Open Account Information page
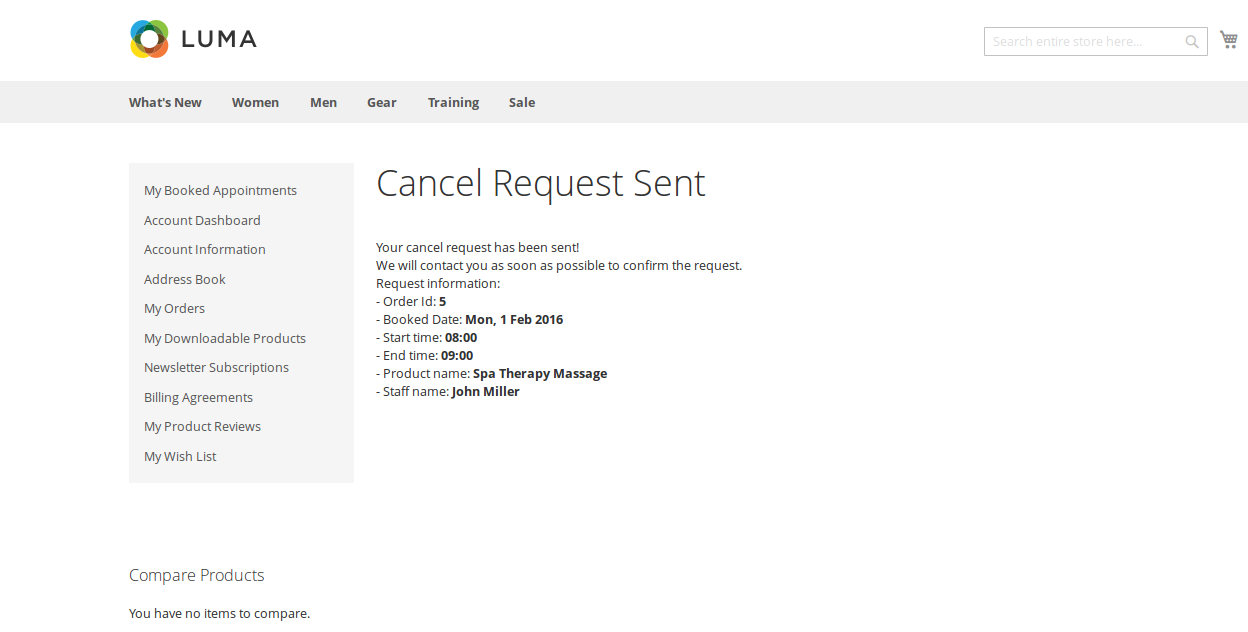The width and height of the screenshot is (1248, 632). coord(204,250)
